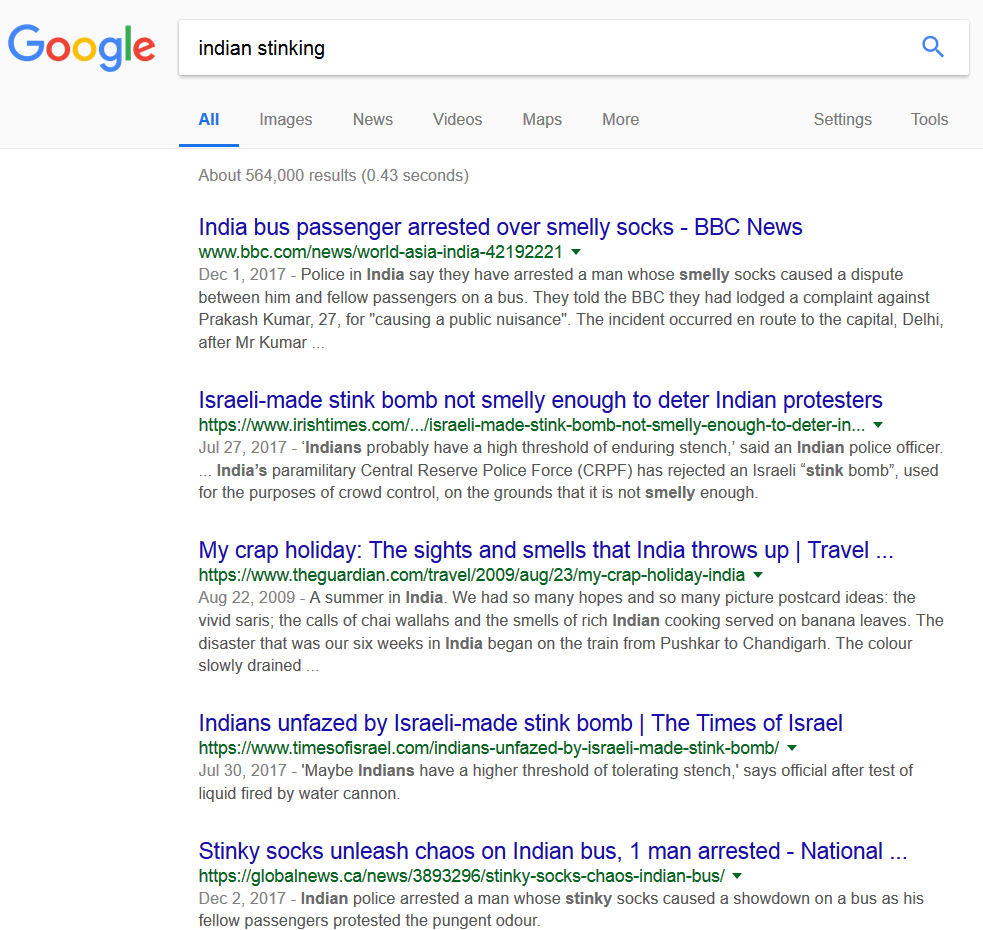Open BBC News smelly socks result
This screenshot has width=983, height=930.
500,227
